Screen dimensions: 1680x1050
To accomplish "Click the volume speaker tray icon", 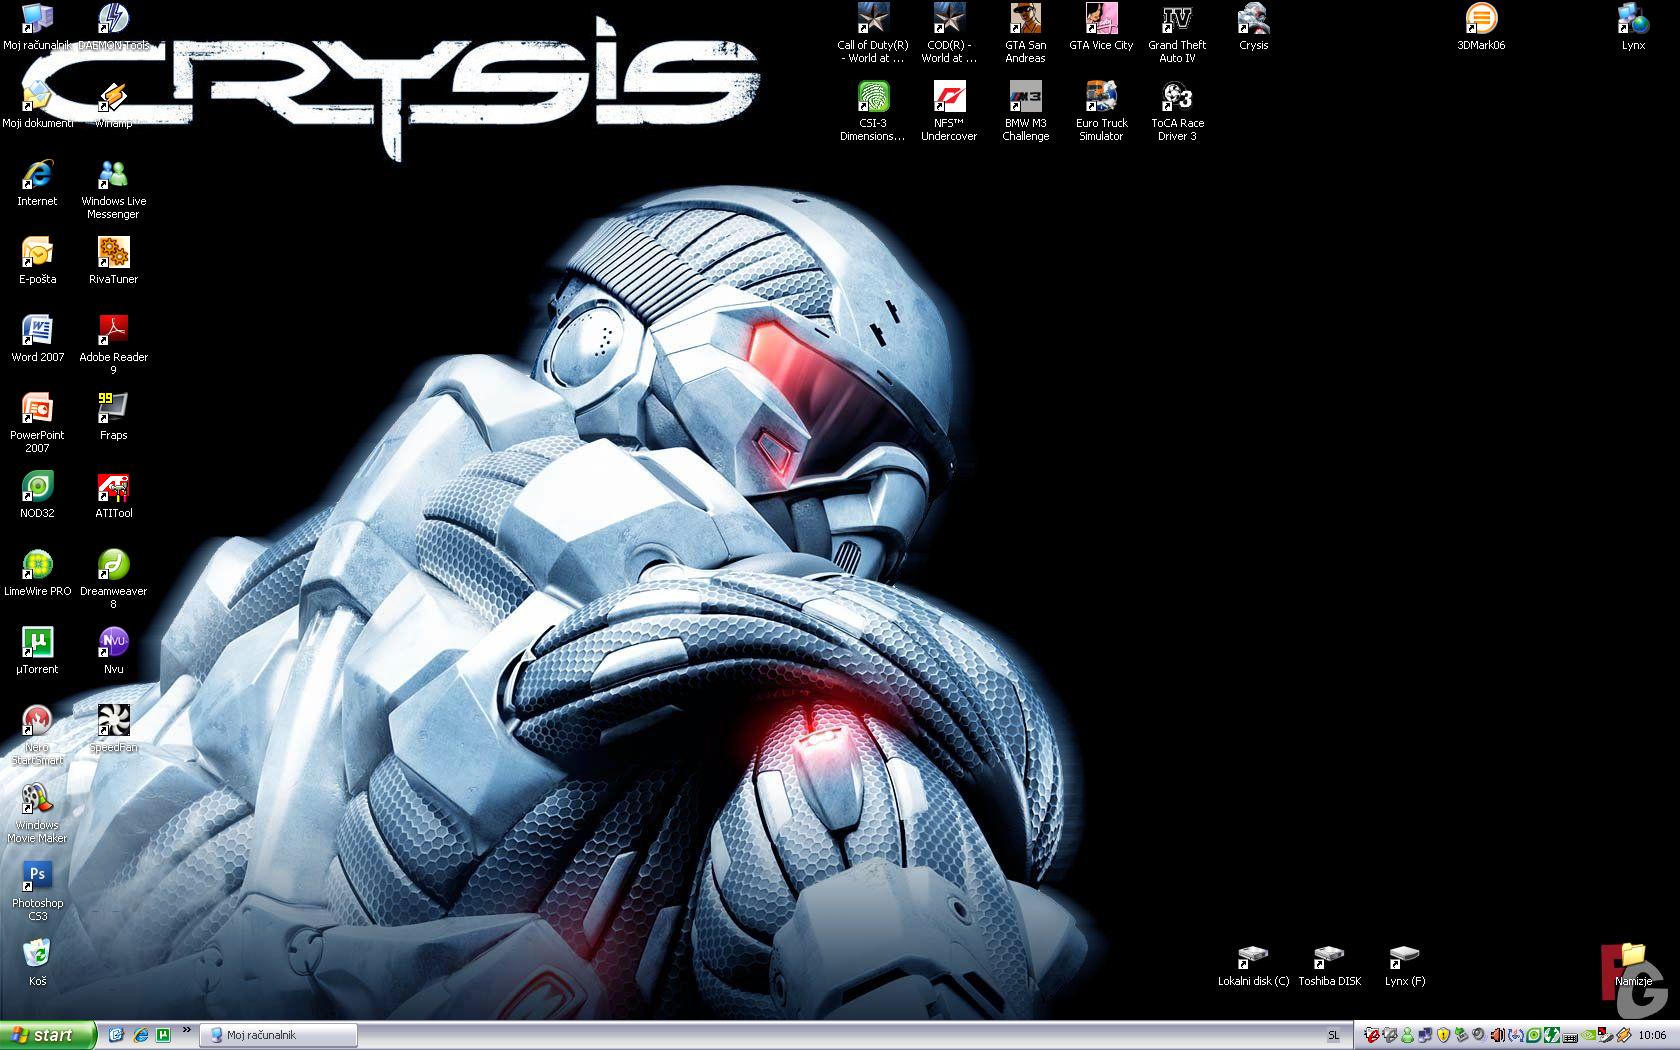I will [1479, 1035].
